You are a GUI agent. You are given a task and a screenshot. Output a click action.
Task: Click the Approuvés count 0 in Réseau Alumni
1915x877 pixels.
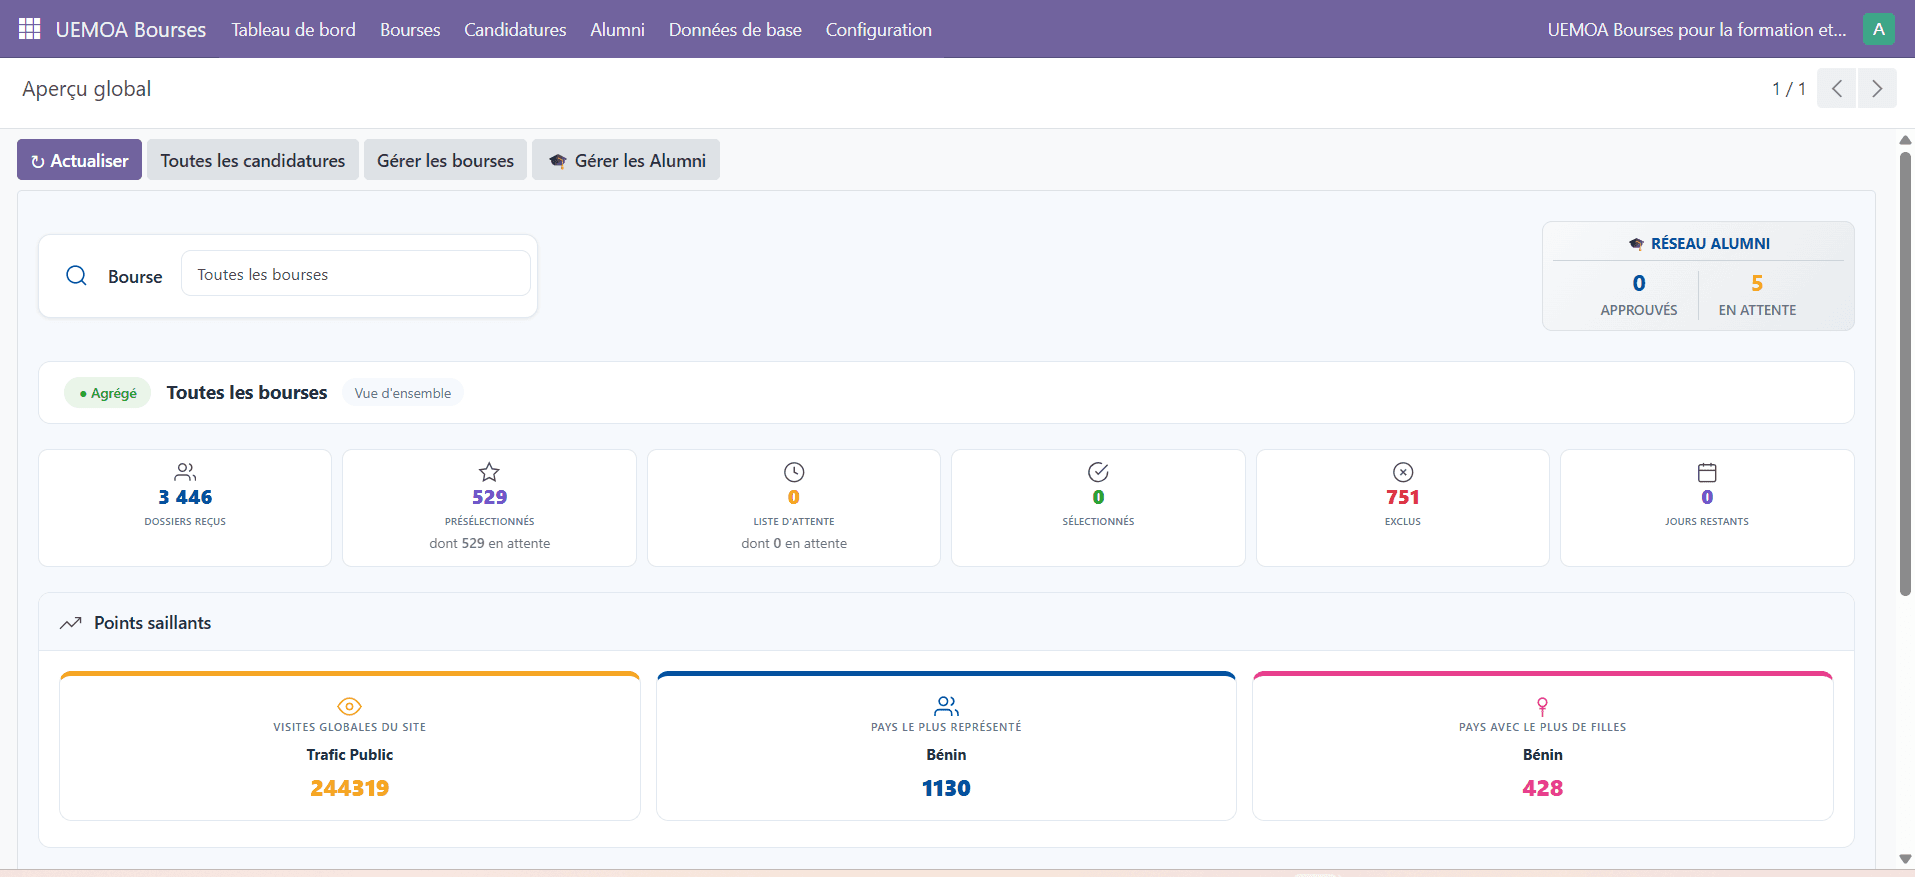pos(1638,283)
